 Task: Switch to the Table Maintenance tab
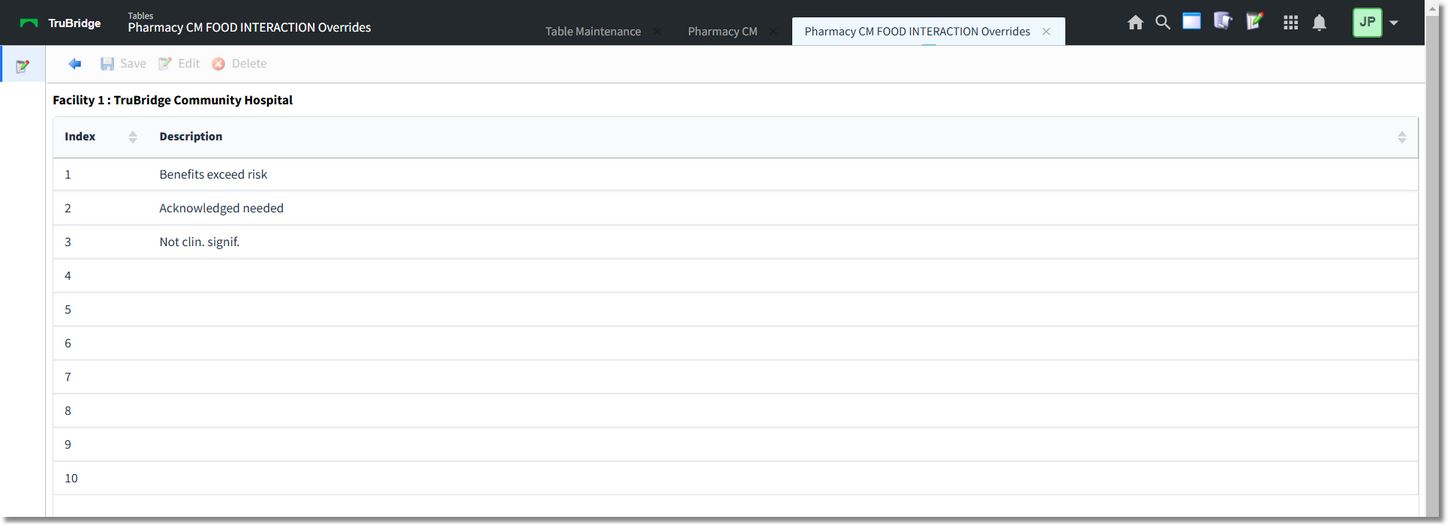click(x=593, y=32)
